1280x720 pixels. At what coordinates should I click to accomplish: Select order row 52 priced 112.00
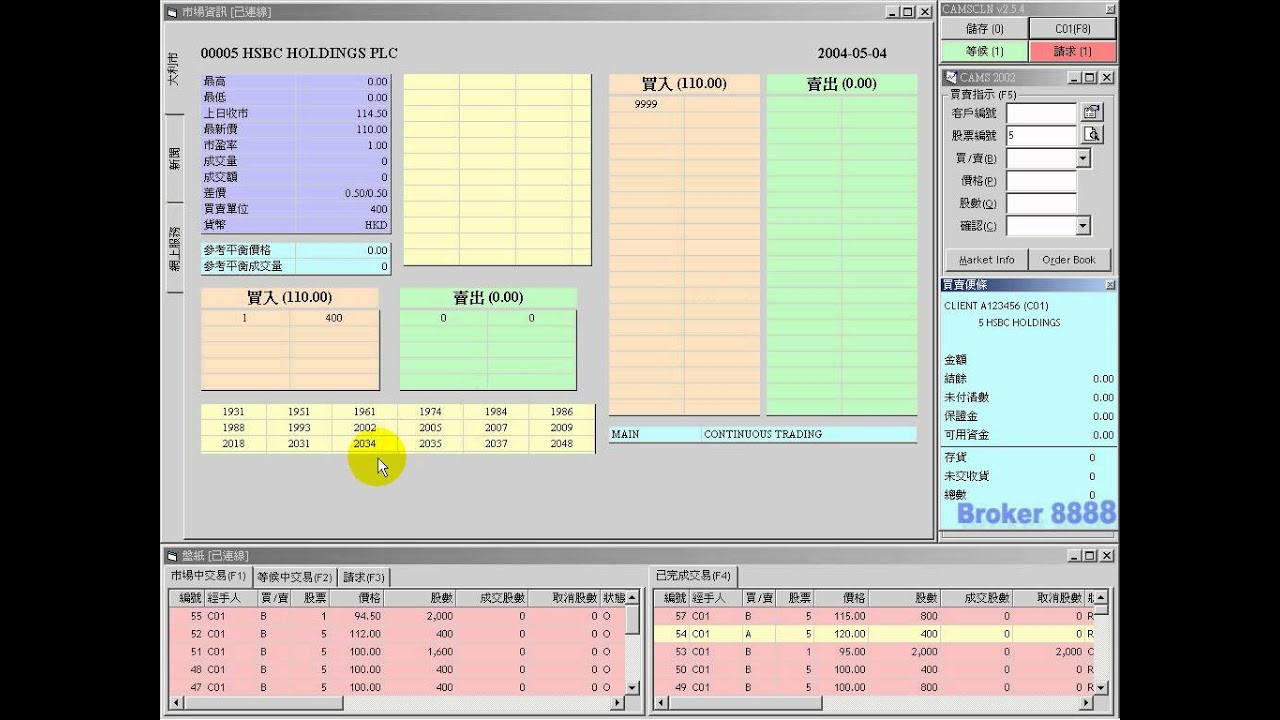[x=397, y=634]
